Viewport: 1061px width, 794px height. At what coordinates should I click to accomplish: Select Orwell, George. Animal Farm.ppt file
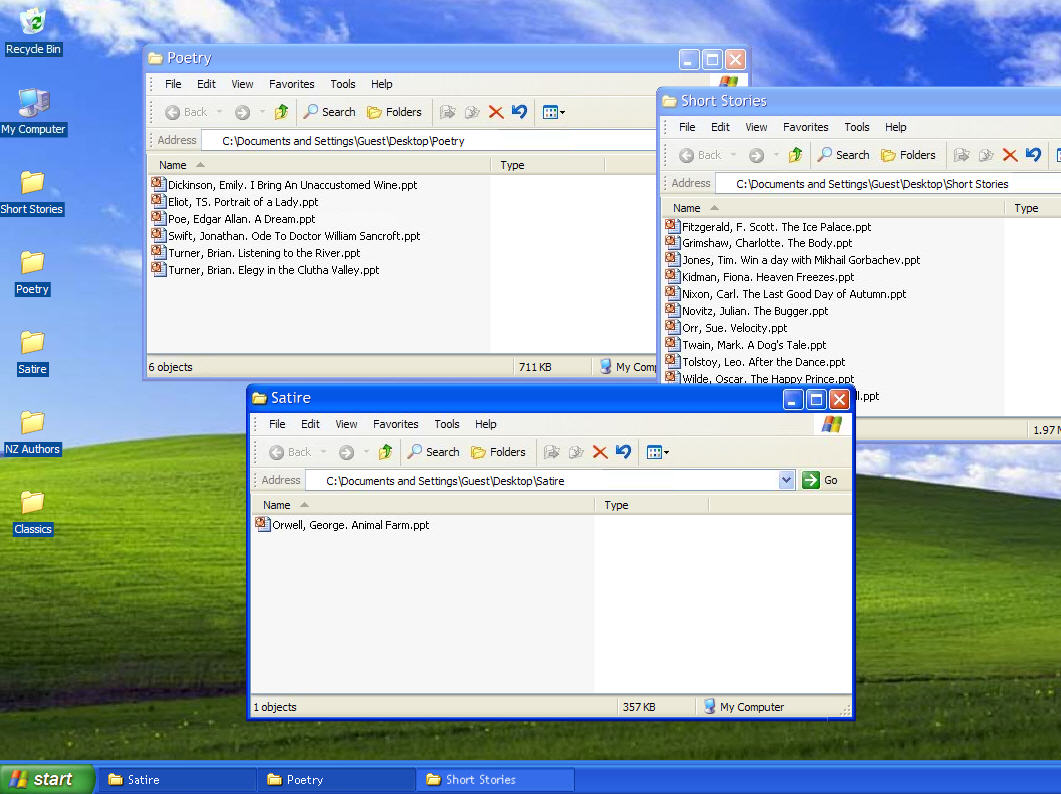tap(350, 525)
